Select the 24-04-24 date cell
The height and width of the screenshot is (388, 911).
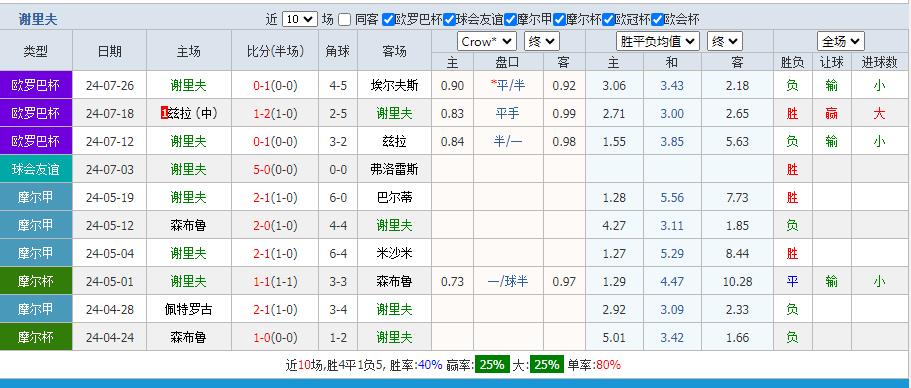point(109,337)
